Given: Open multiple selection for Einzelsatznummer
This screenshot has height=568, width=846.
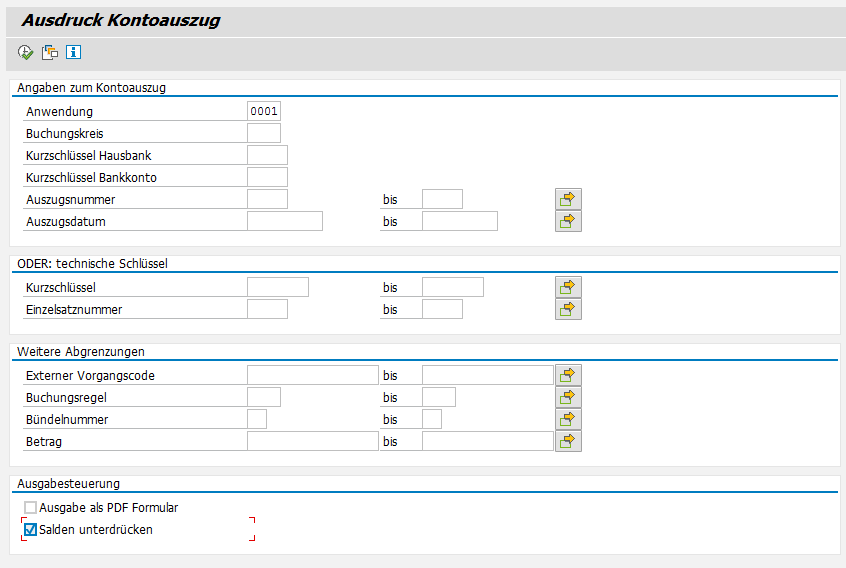Looking at the screenshot, I should point(568,309).
